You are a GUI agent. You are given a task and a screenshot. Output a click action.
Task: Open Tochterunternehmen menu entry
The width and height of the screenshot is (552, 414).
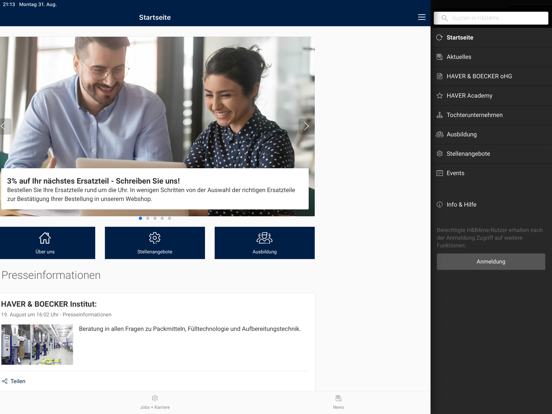point(491,115)
